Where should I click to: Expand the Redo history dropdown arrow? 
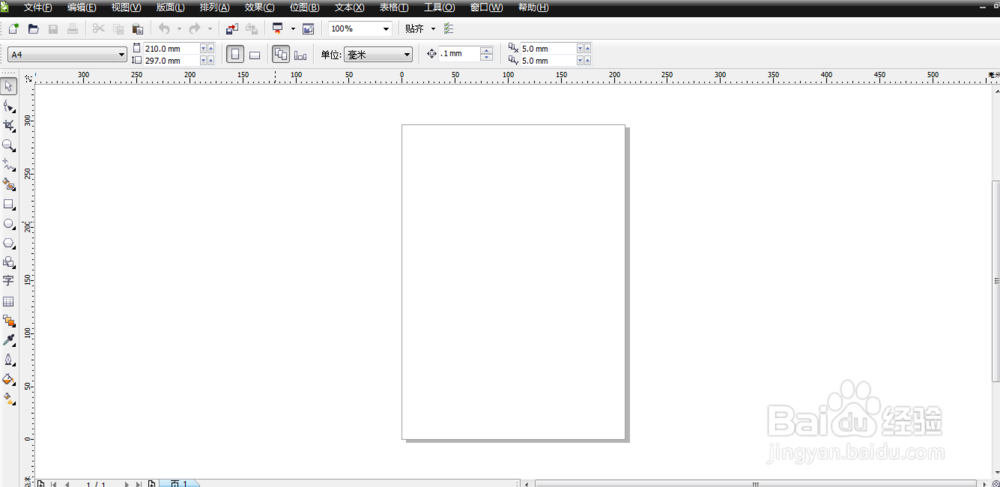click(210, 29)
